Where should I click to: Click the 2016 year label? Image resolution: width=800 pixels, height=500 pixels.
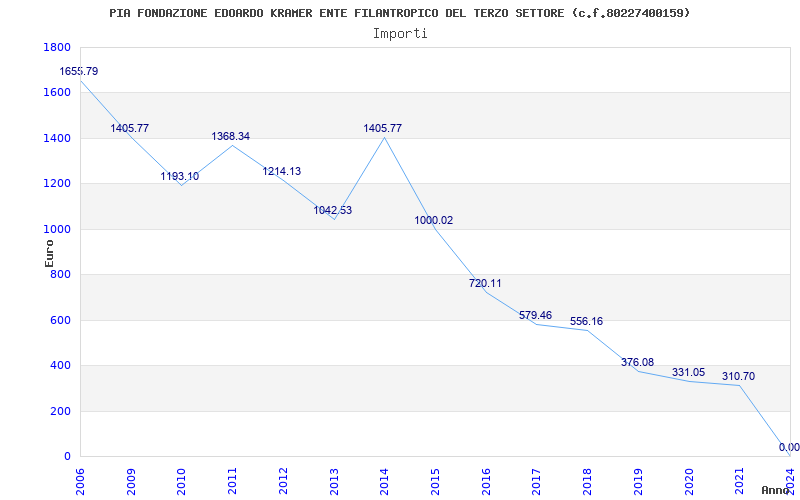pyautogui.click(x=486, y=482)
